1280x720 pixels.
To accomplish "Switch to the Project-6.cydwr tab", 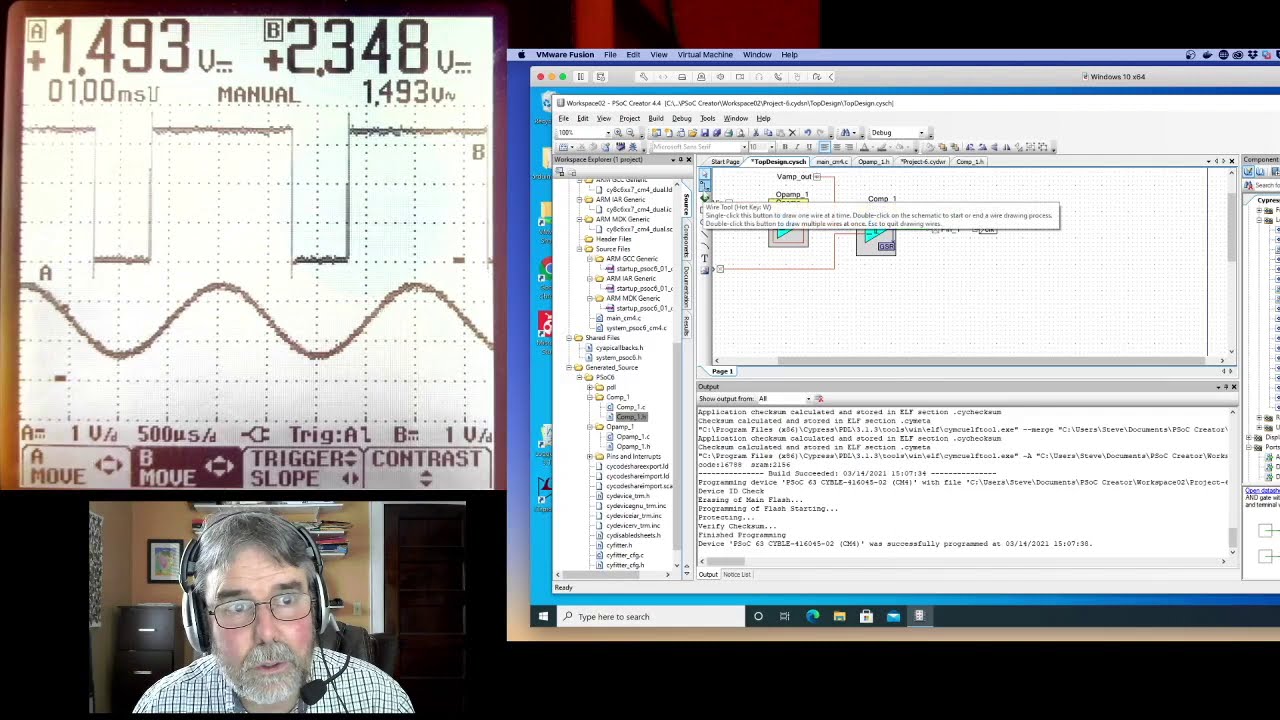I will coord(922,161).
